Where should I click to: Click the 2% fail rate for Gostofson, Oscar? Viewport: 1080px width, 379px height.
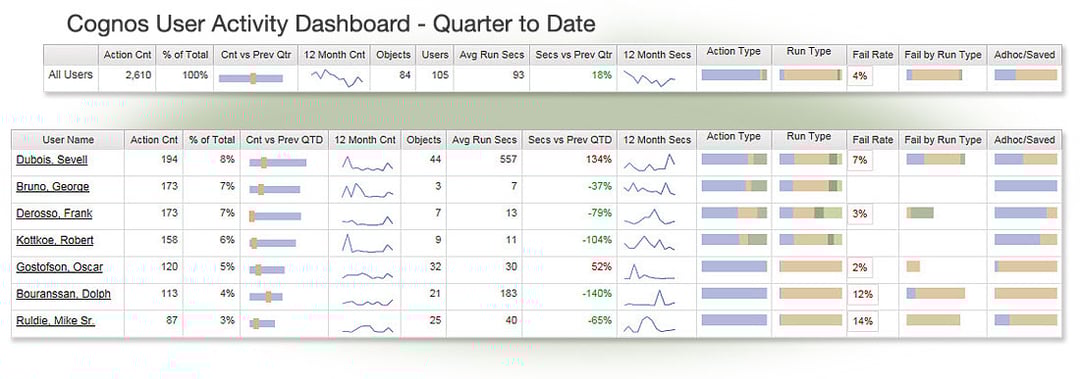pos(860,267)
